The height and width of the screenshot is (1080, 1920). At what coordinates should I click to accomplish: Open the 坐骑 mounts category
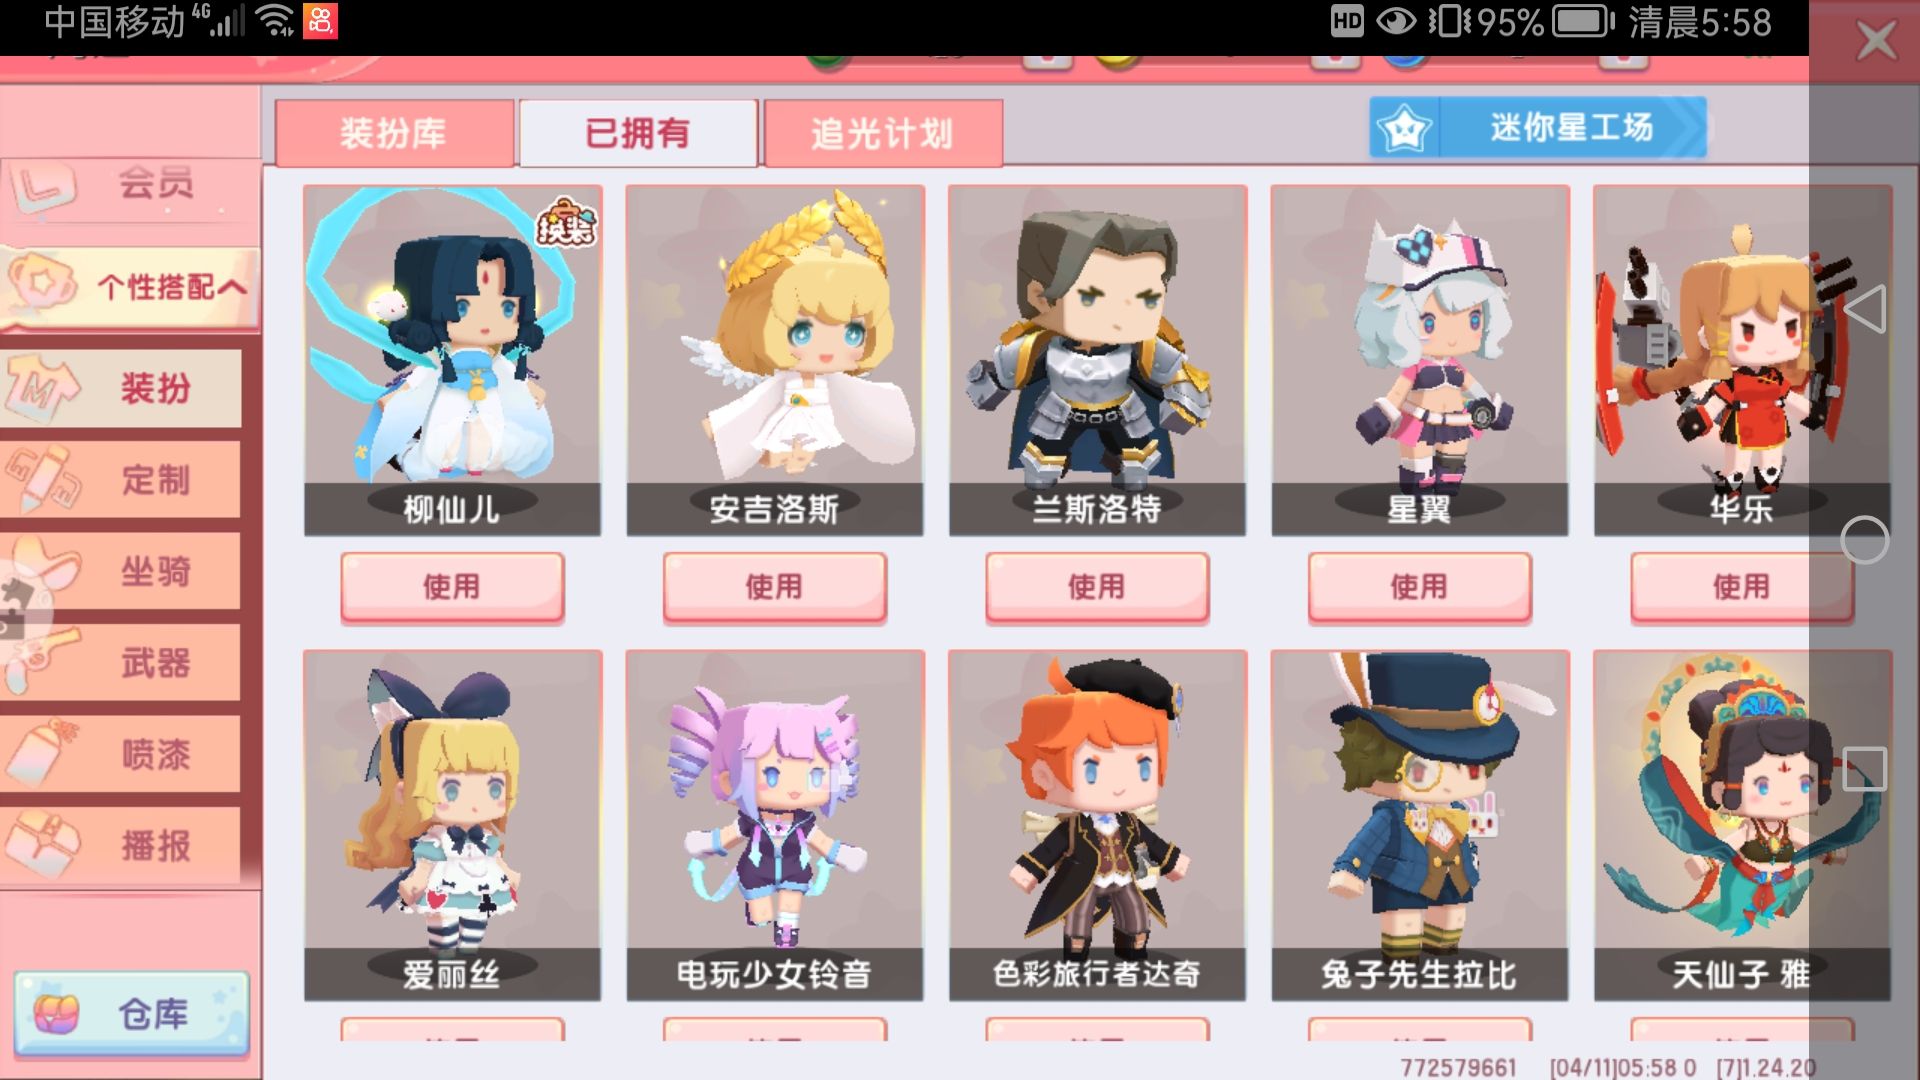(x=121, y=571)
